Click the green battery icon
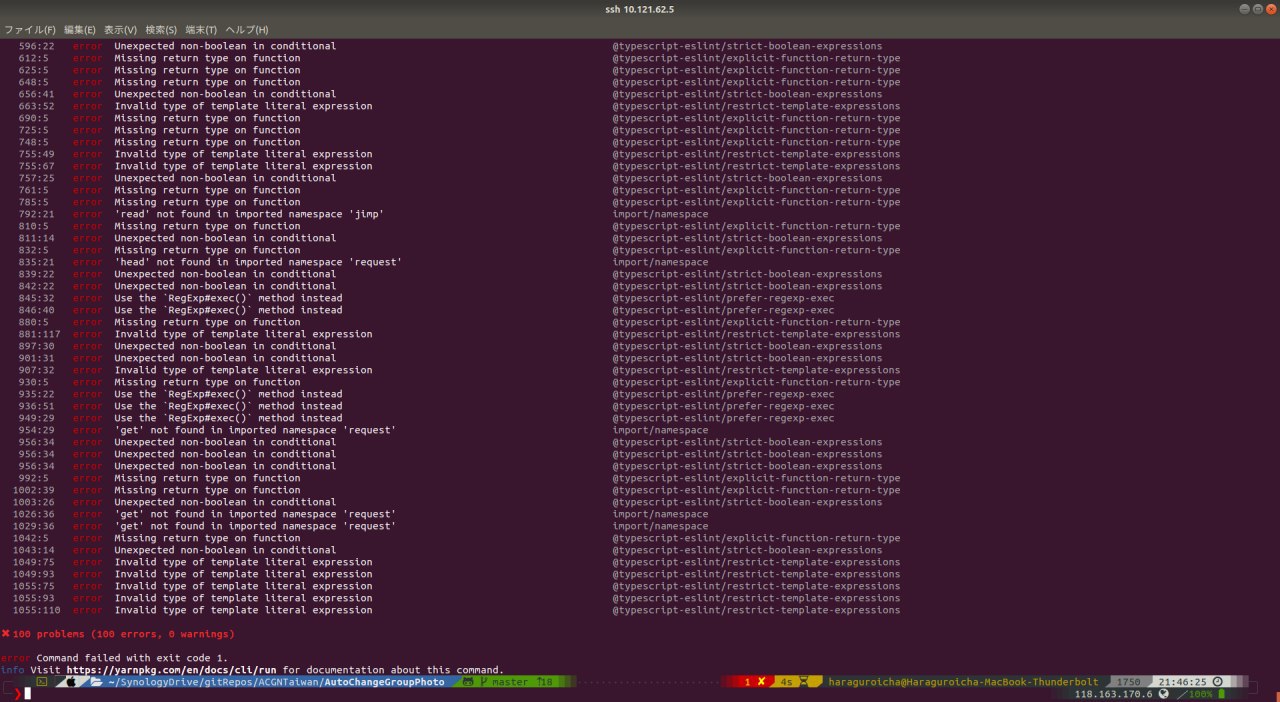Viewport: 1280px width, 702px height. click(1221, 693)
